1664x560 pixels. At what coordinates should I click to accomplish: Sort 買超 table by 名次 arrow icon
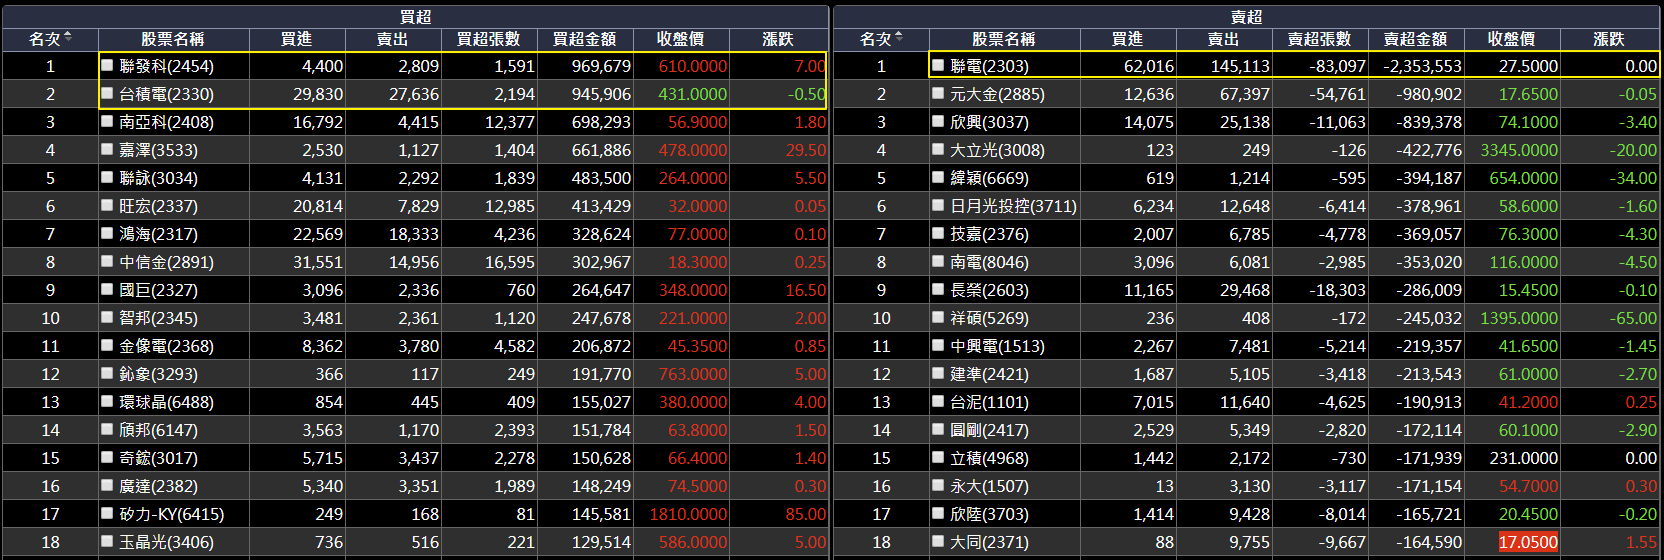point(67,38)
